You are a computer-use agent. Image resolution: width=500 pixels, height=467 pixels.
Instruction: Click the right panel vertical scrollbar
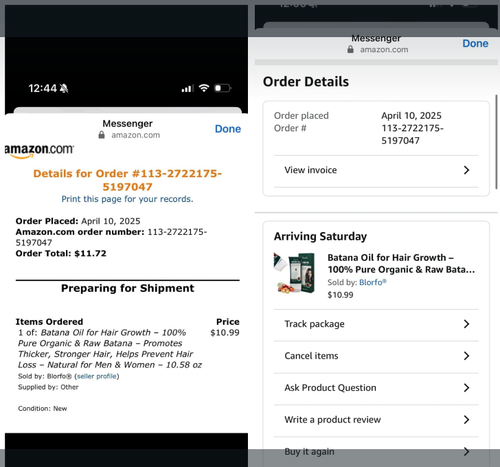click(x=497, y=142)
